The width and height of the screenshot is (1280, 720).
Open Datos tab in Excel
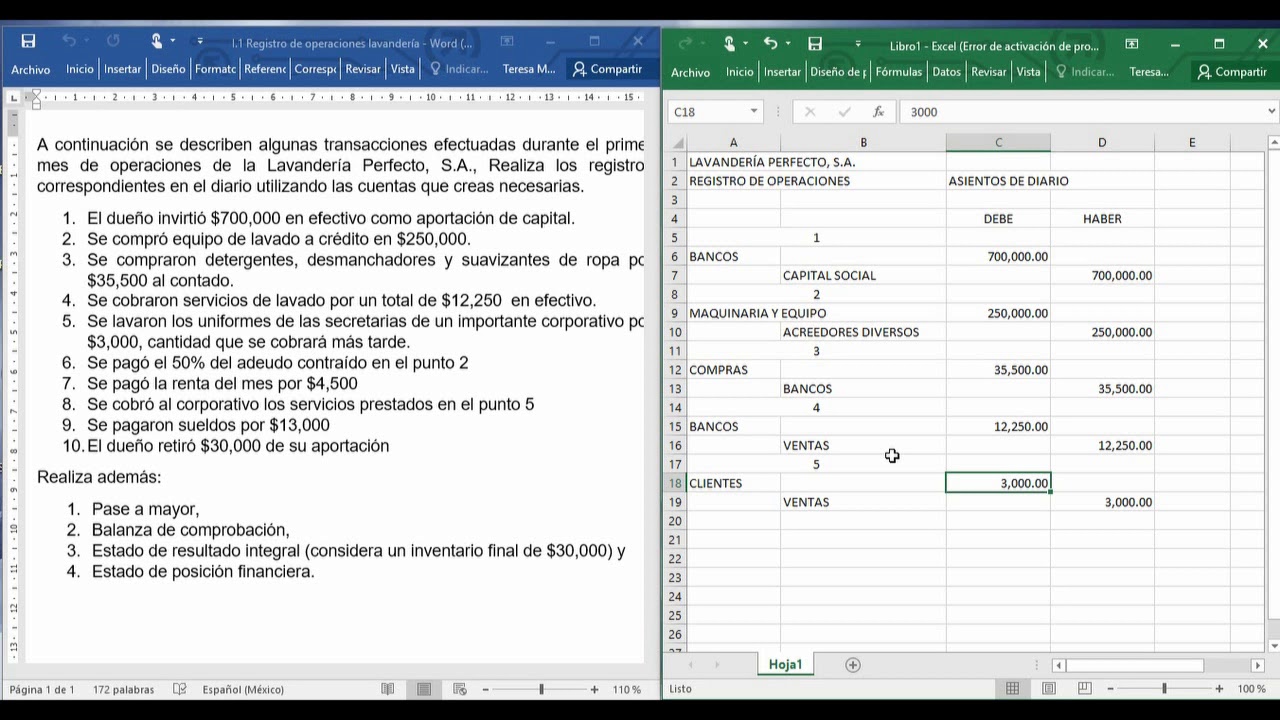(x=946, y=72)
